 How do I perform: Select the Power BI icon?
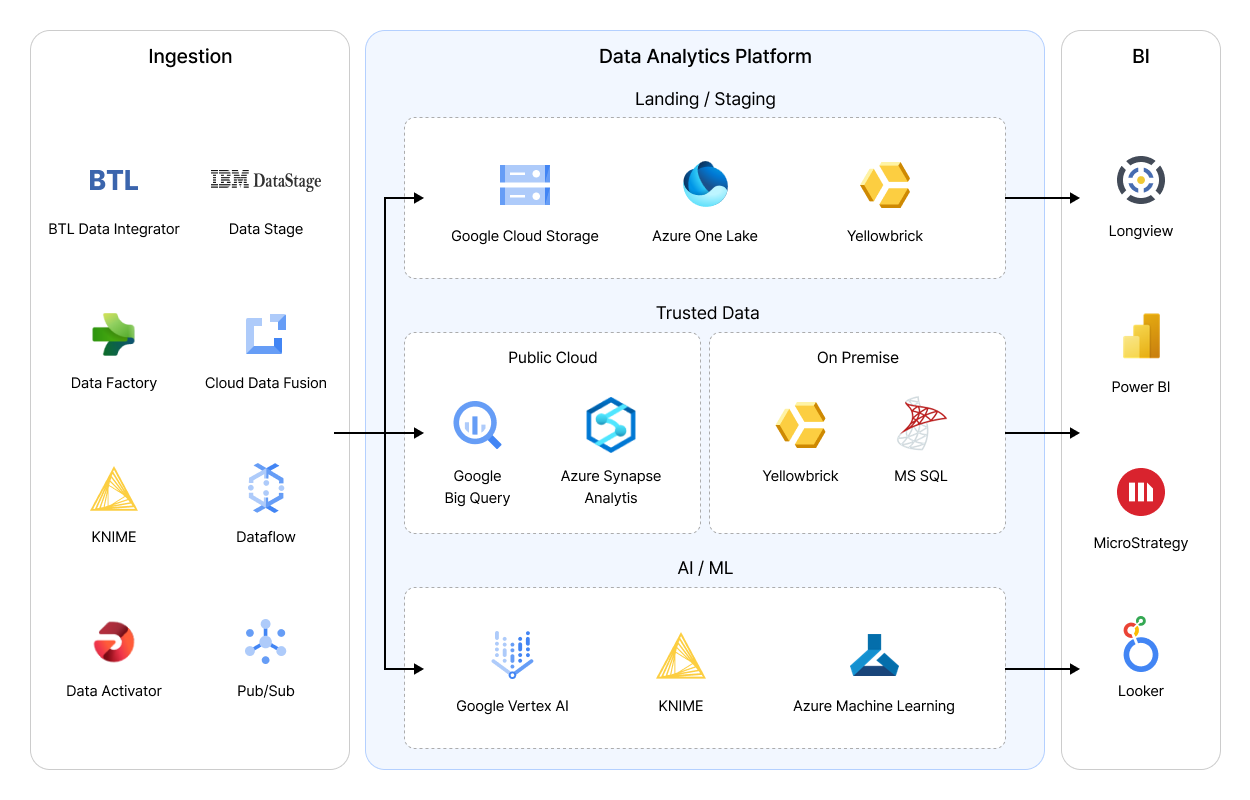pos(1141,336)
